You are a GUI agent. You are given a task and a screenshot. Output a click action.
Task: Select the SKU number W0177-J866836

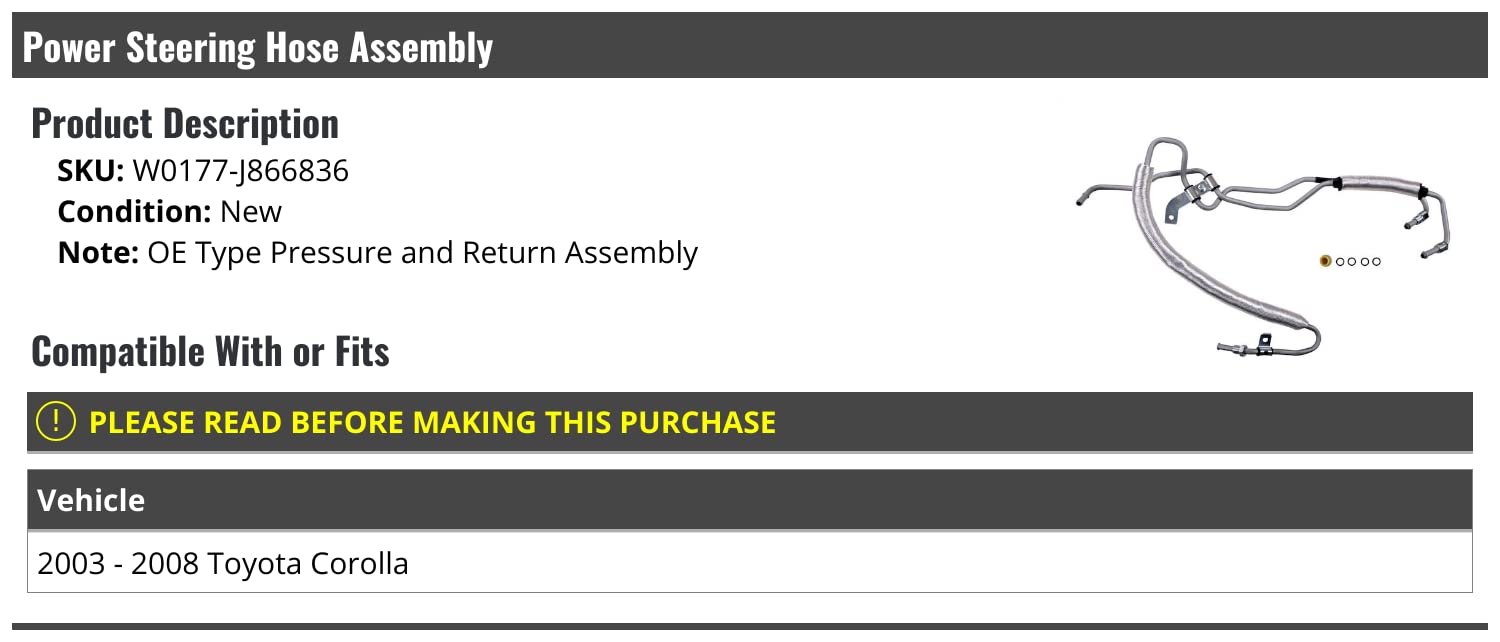[241, 171]
